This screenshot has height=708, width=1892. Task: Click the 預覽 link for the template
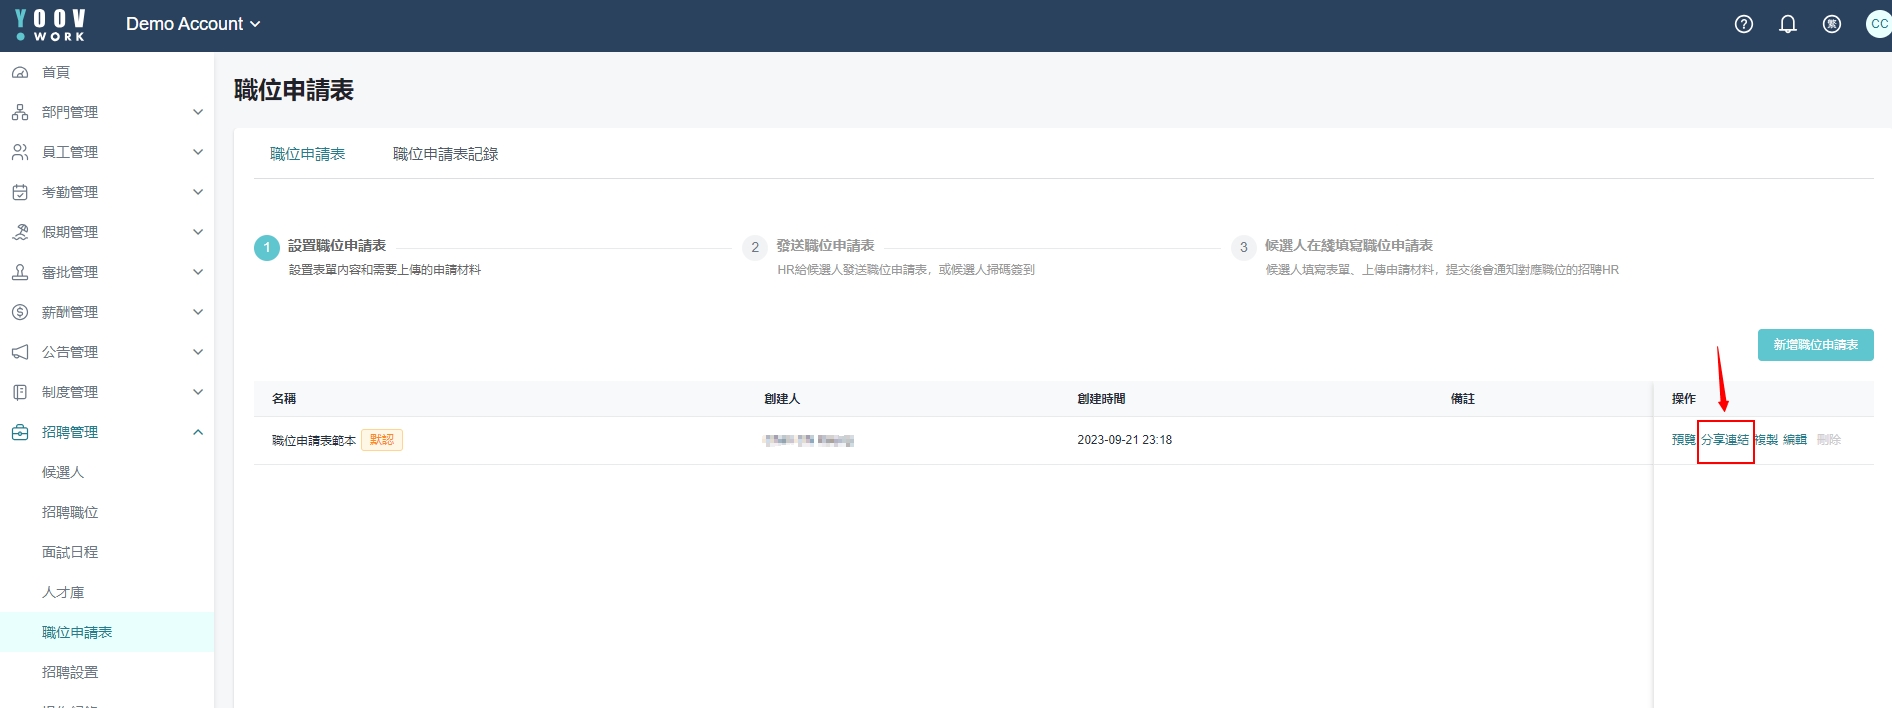point(1683,440)
